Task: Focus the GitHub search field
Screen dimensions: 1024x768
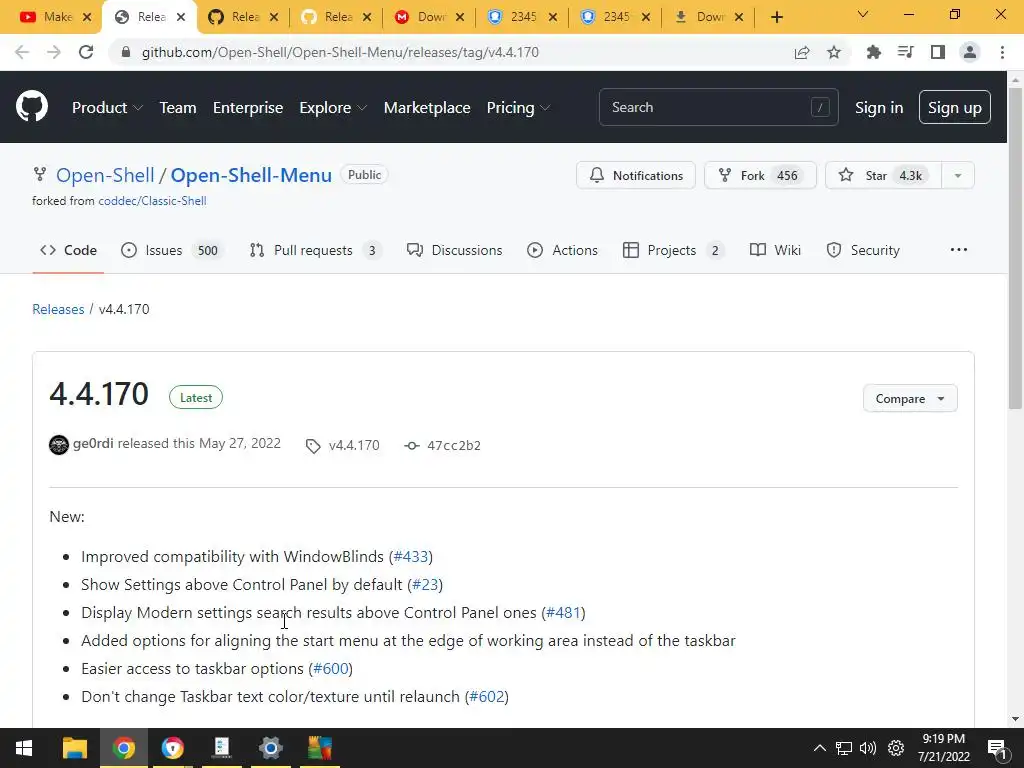Action: tap(718, 108)
